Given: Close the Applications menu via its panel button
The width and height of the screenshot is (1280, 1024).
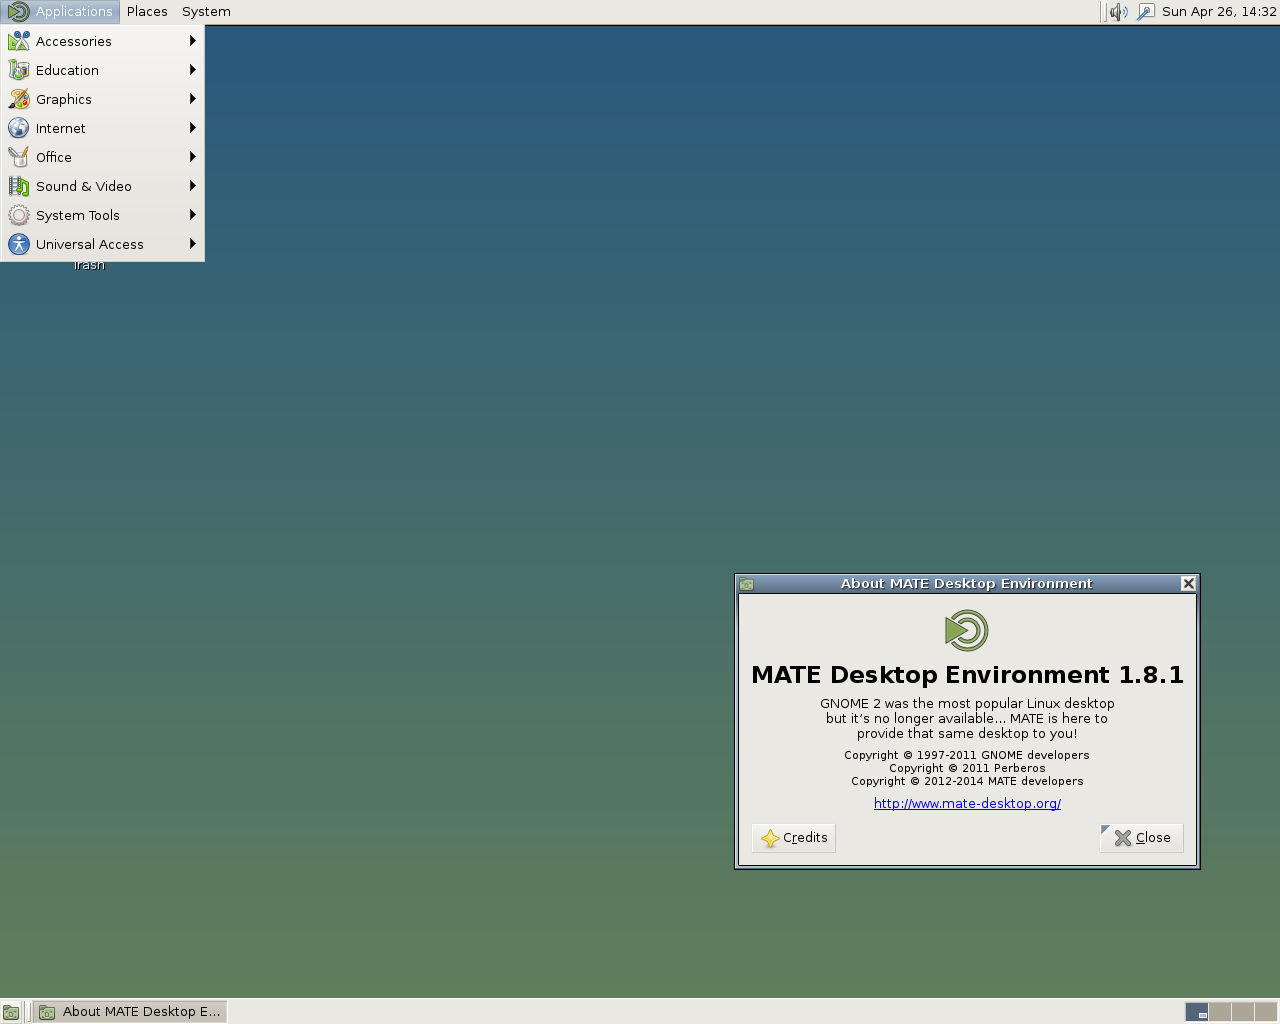Looking at the screenshot, I should coord(60,12).
